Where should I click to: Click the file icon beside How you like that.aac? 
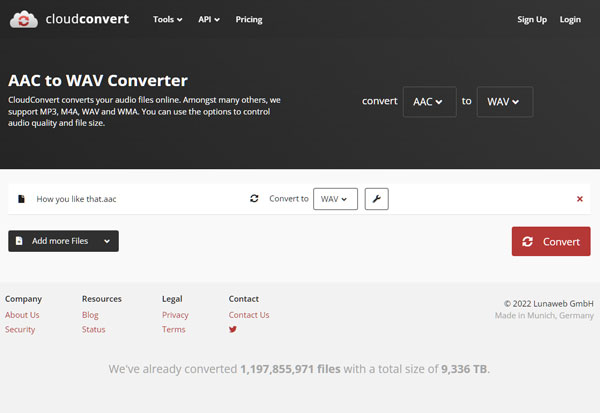click(x=21, y=199)
